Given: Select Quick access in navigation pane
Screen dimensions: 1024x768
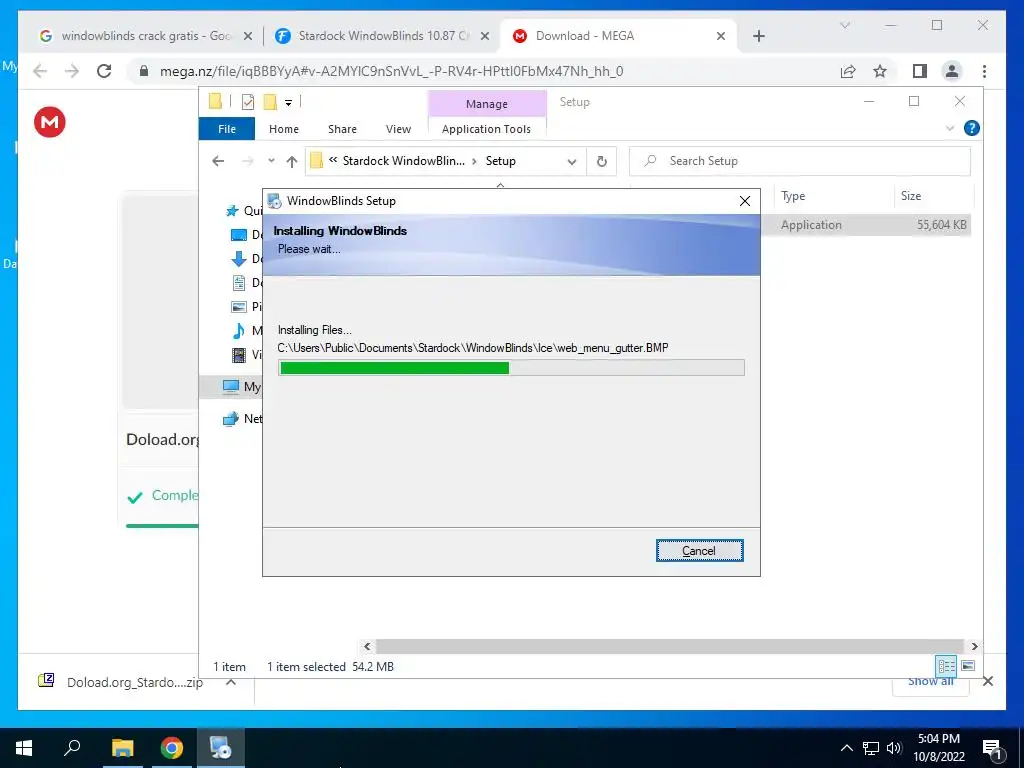Looking at the screenshot, I should (243, 210).
